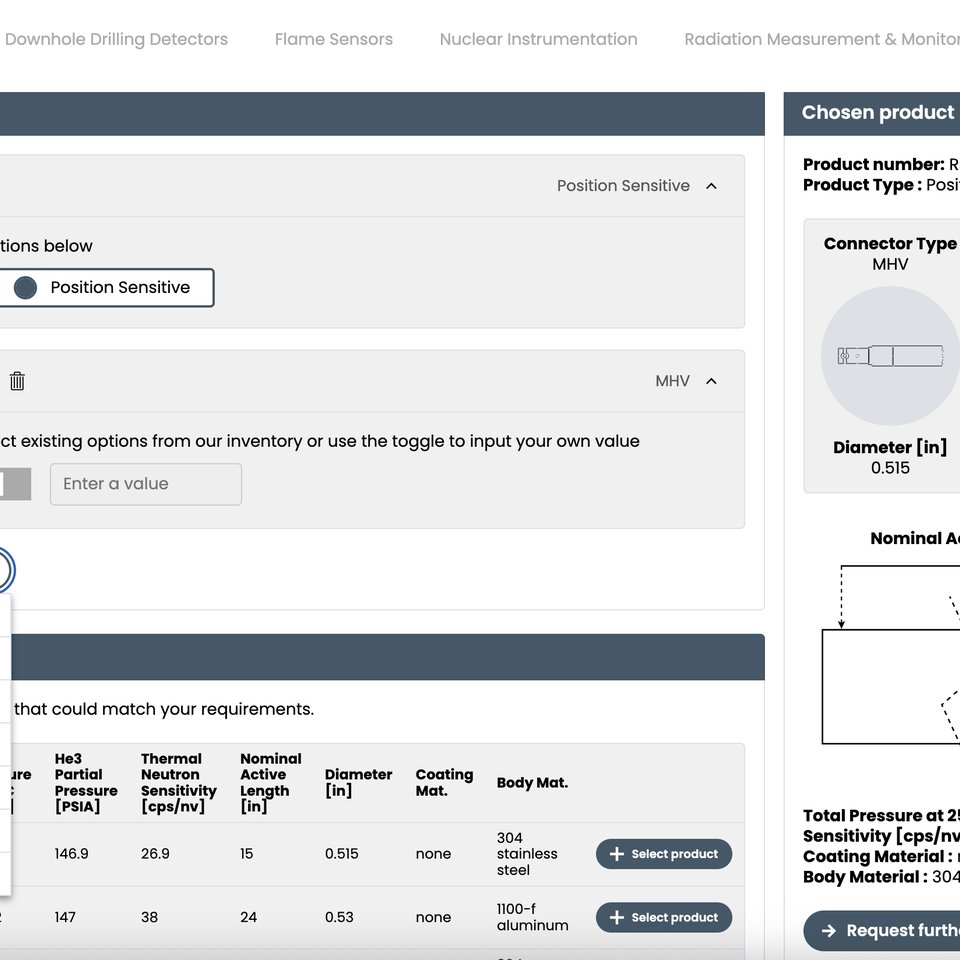Viewport: 960px width, 960px height.
Task: Open Radiation Measurement & Monitoring menu
Action: (821, 39)
